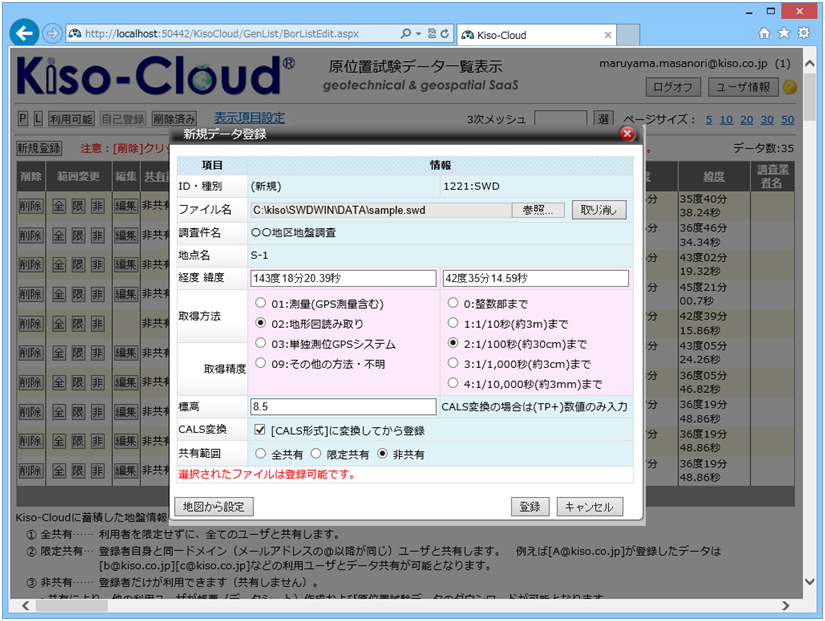
Task: Select the 全共有 sharing radio button
Action: [x=259, y=451]
